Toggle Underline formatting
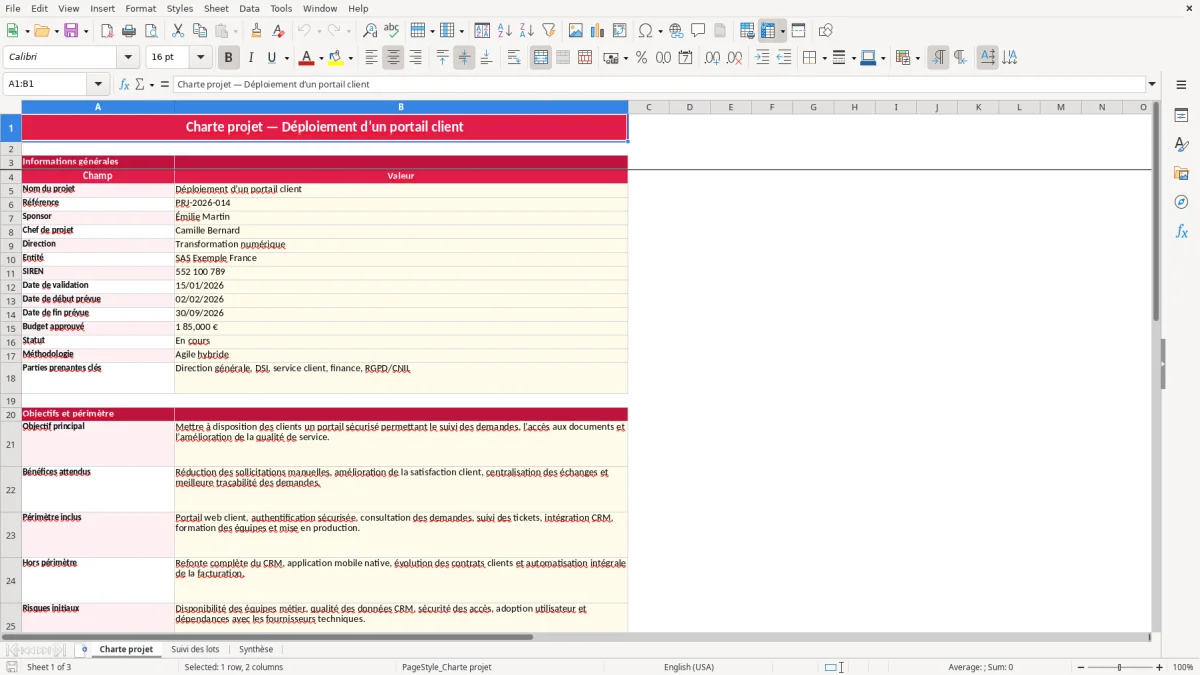Image resolution: width=1200 pixels, height=675 pixels. pos(271,58)
